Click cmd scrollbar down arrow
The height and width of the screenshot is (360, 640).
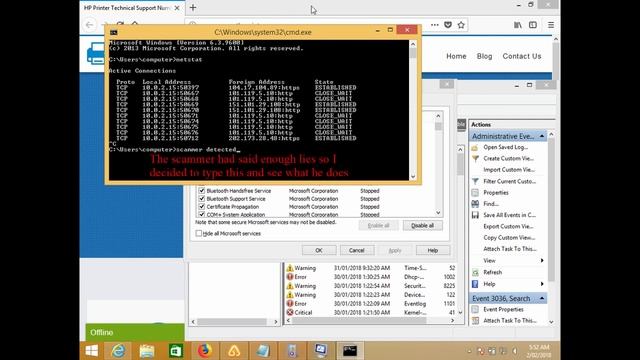413,176
